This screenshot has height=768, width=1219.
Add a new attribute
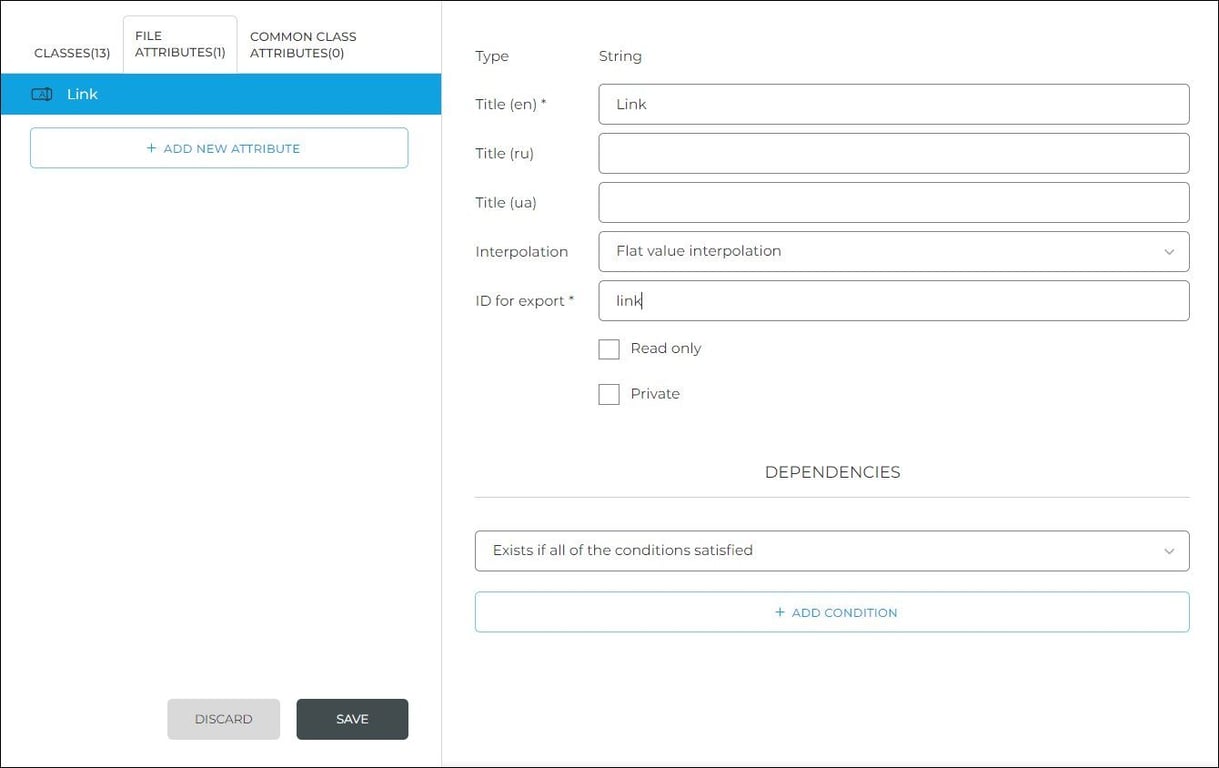click(219, 147)
